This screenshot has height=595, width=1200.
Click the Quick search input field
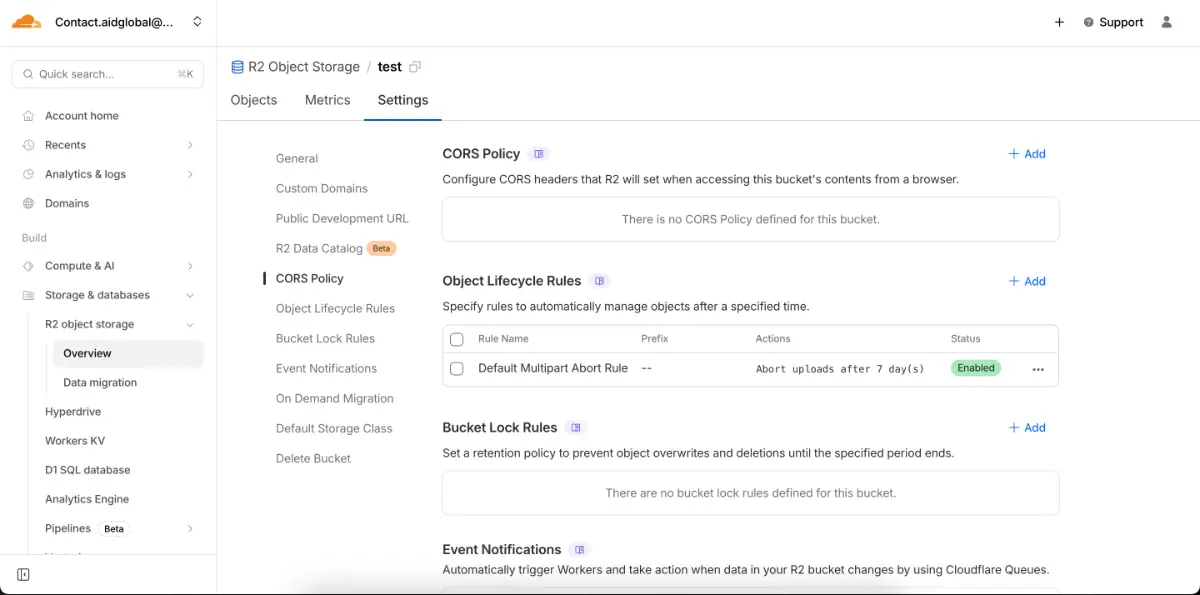[x=105, y=74]
